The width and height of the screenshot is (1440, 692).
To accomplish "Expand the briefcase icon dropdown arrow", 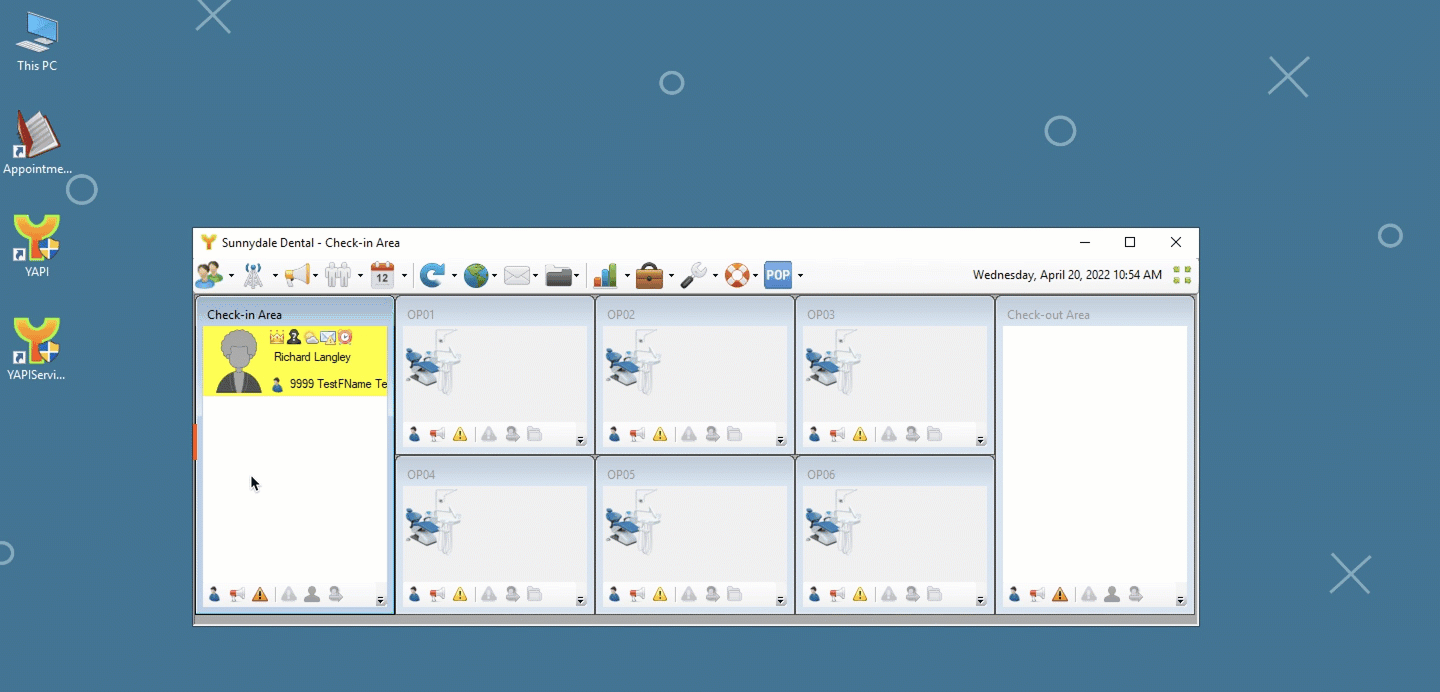I will point(671,276).
